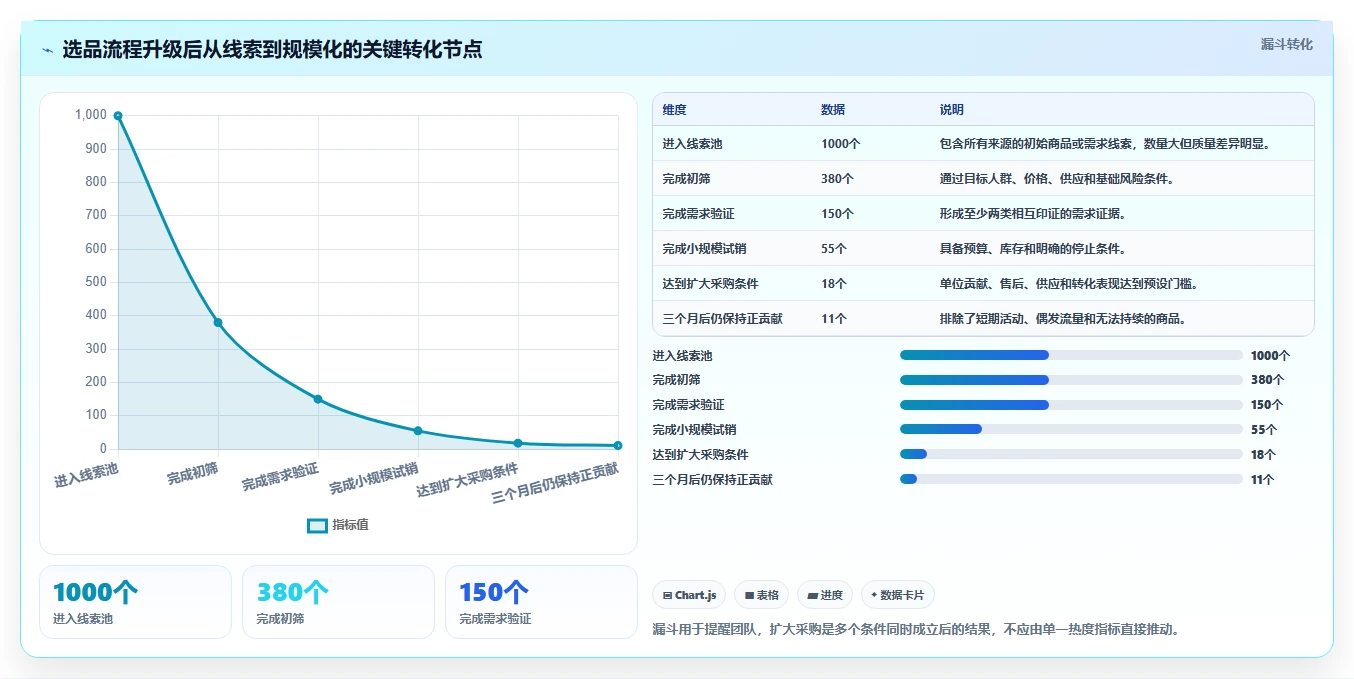
Task: Click the 维度 column header
Action: [674, 110]
